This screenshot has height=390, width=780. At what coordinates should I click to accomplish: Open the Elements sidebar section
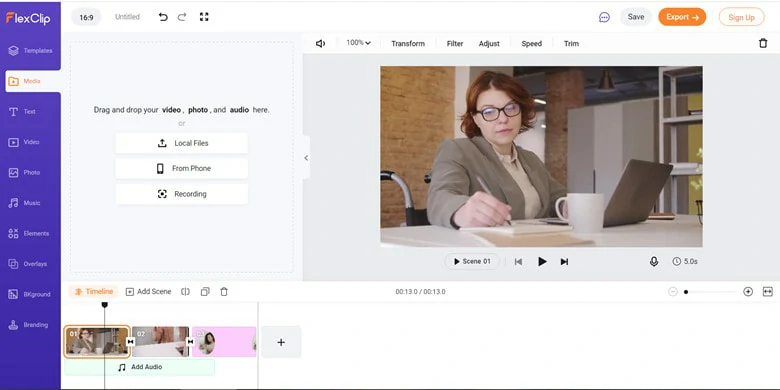click(x=28, y=233)
